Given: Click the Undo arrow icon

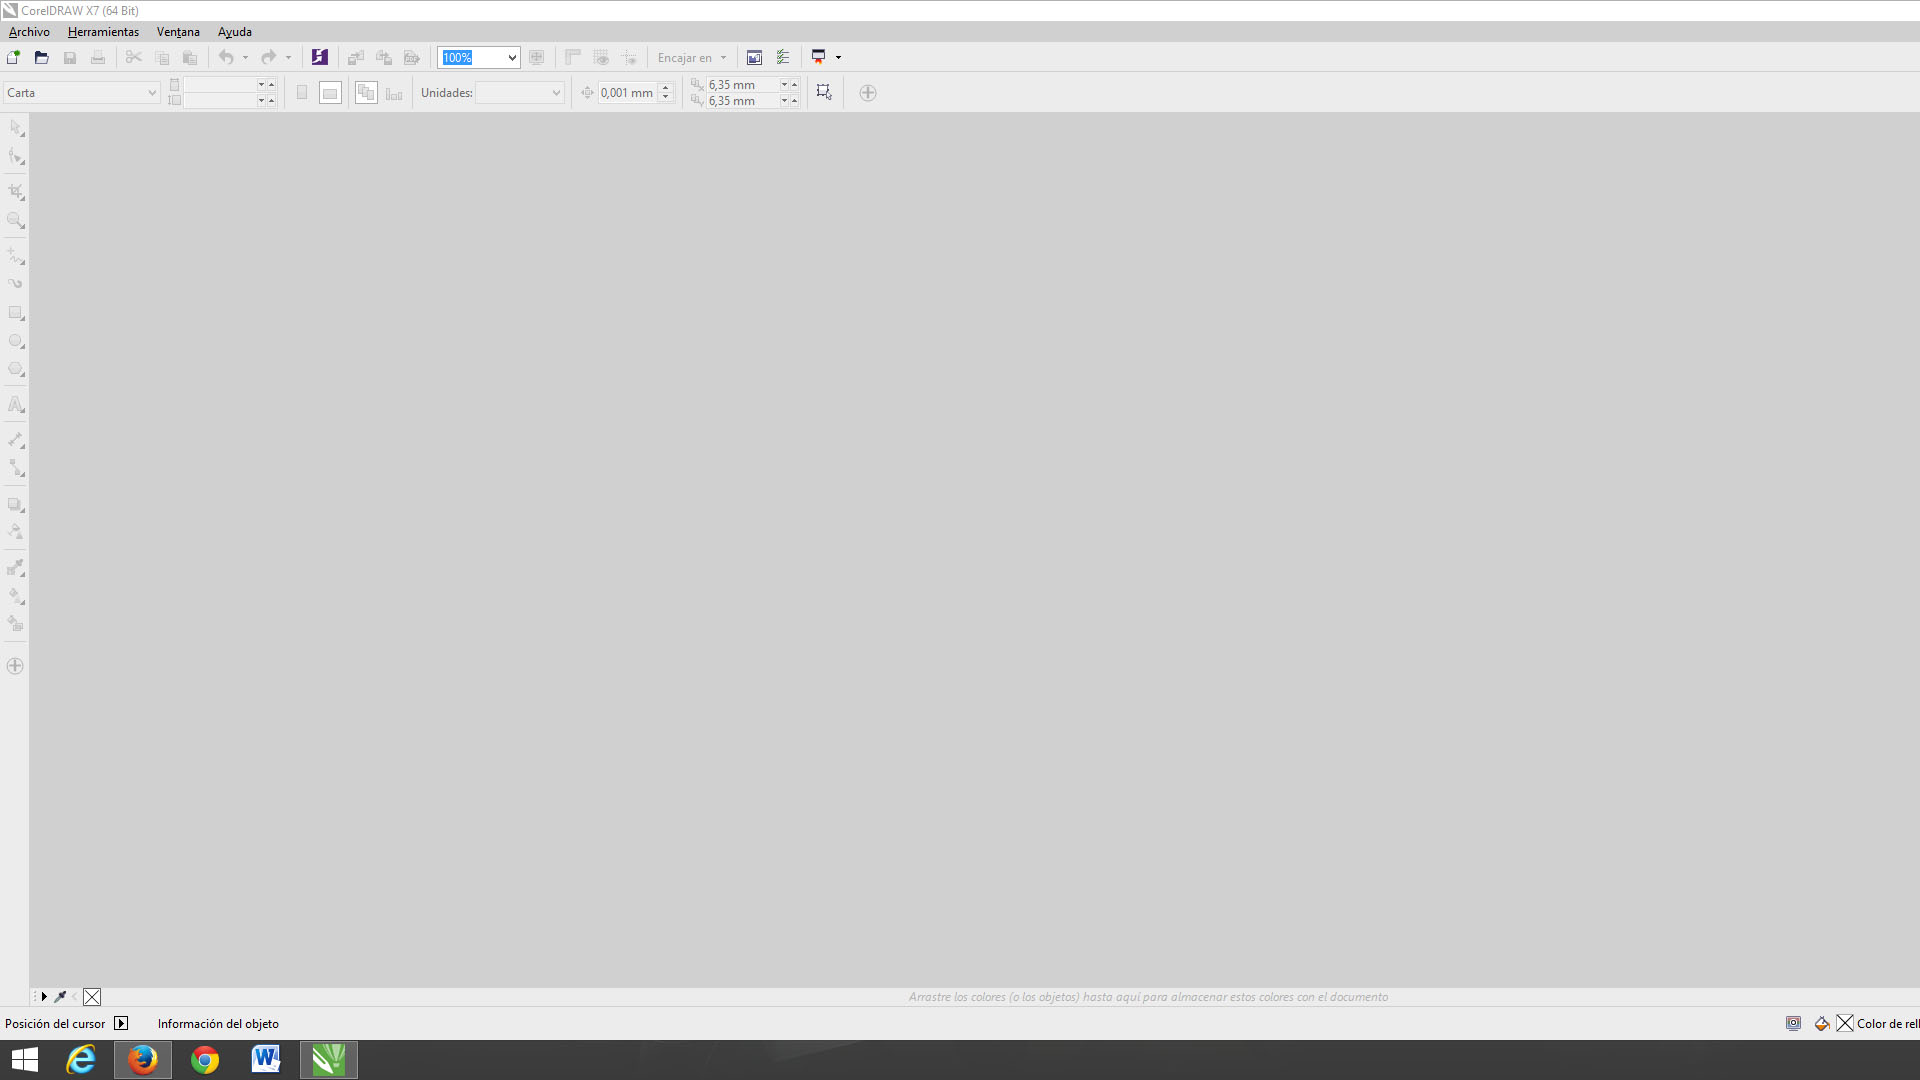Looking at the screenshot, I should 226,57.
